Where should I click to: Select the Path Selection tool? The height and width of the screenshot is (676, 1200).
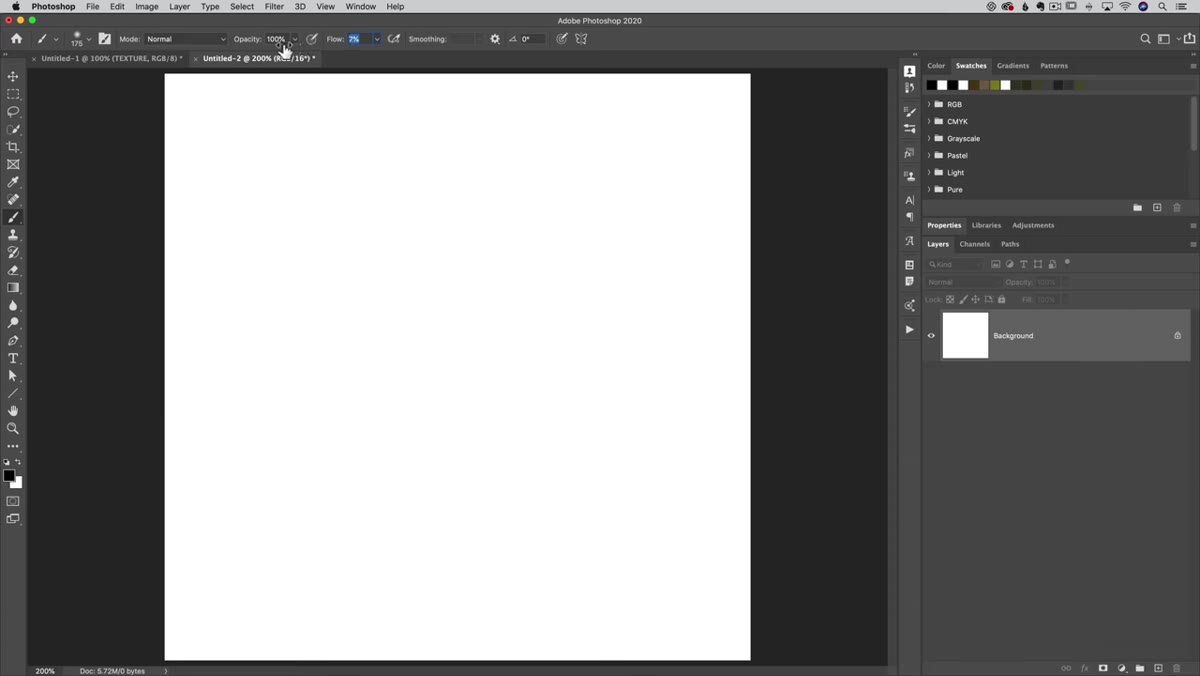[x=13, y=376]
